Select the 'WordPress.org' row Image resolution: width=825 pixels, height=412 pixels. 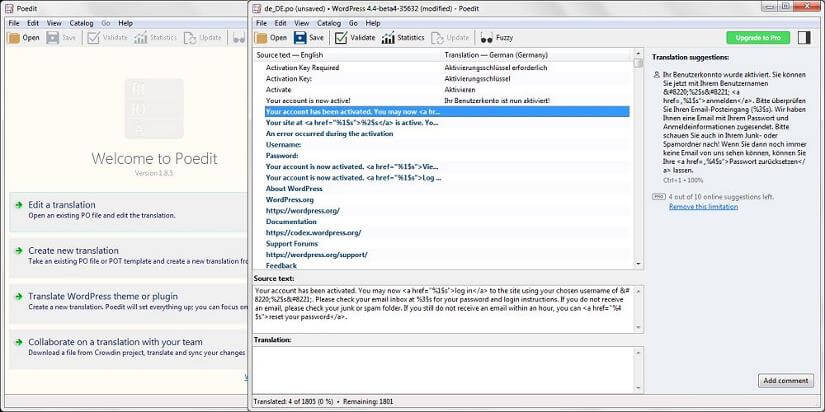click(447, 199)
